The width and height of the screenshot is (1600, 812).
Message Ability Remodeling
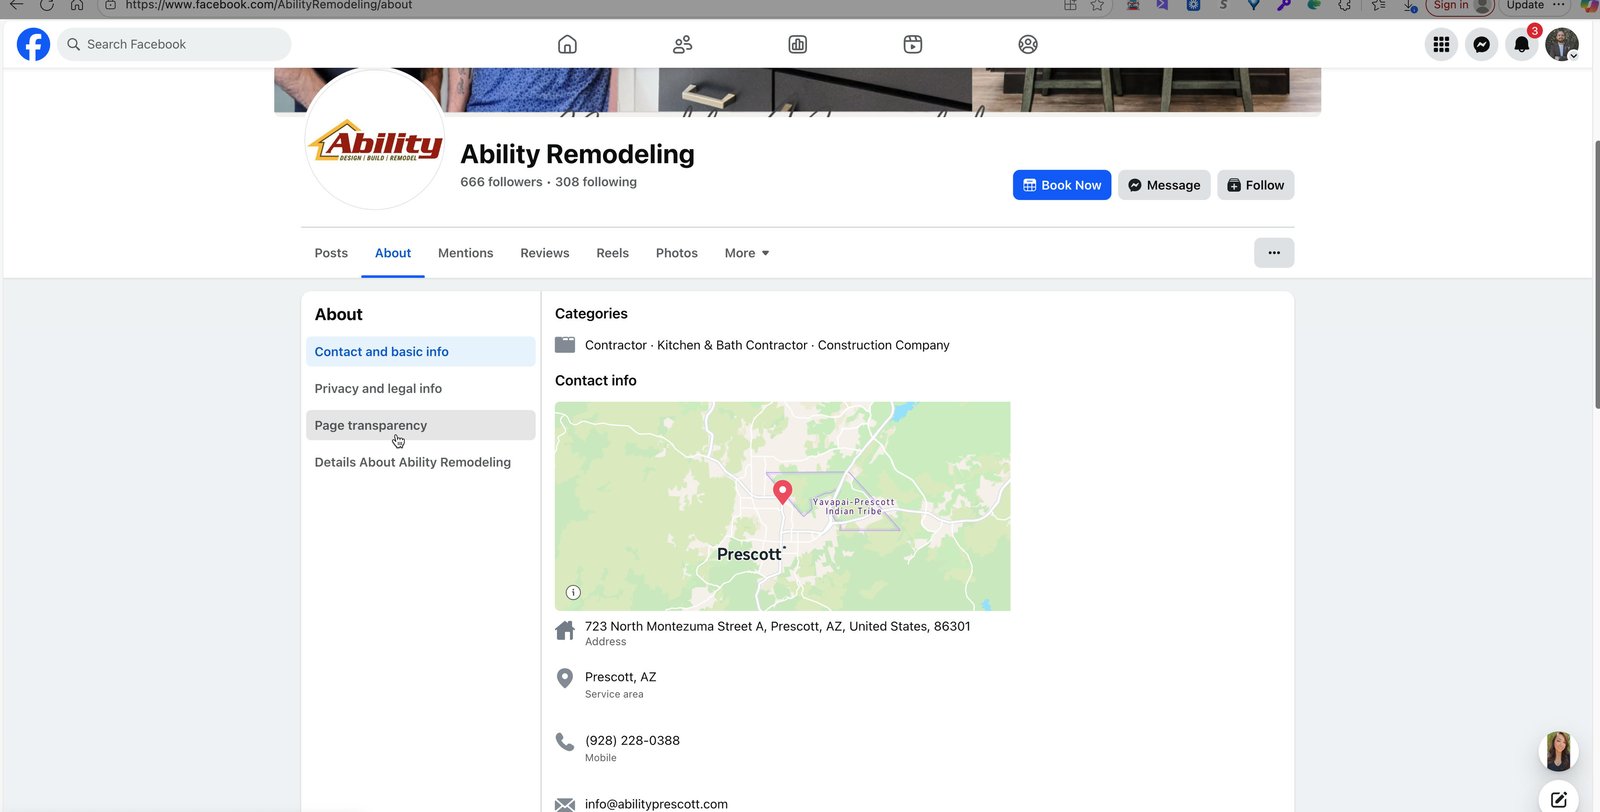pyautogui.click(x=1164, y=185)
